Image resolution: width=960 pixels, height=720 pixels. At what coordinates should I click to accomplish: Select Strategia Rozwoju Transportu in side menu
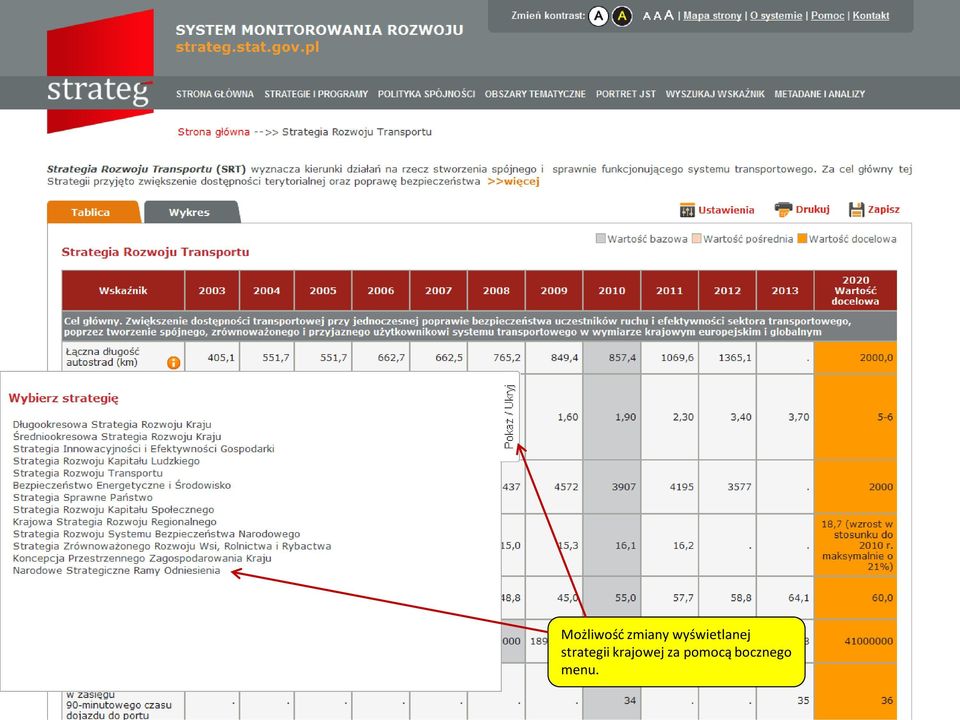[x=88, y=473]
